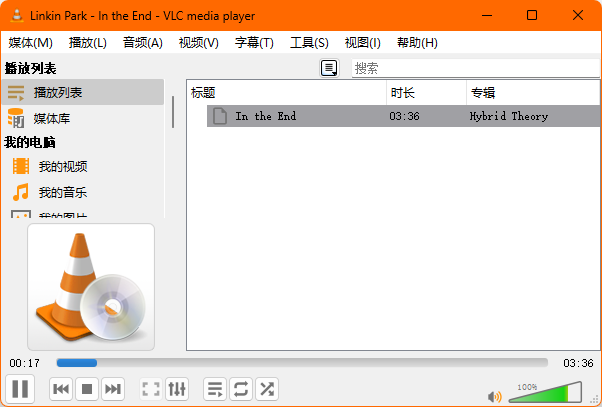Viewport: 602px width, 407px height.
Task: Select 媒体库 in the sidebar
Action: click(x=83, y=118)
